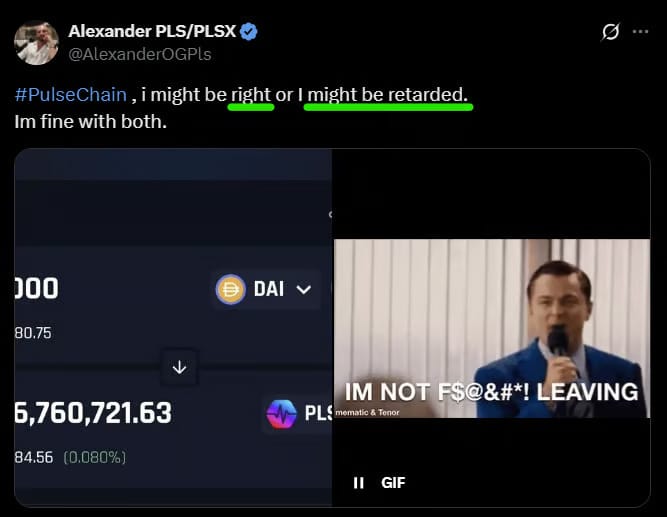Click the blue verified badge
The width and height of the screenshot is (667, 517).
249,31
